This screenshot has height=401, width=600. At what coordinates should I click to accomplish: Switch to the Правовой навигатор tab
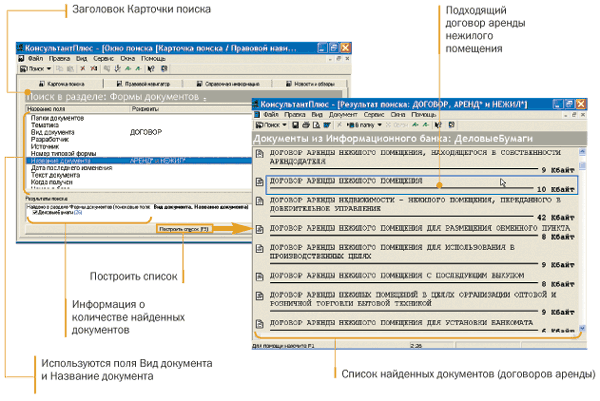[143, 84]
